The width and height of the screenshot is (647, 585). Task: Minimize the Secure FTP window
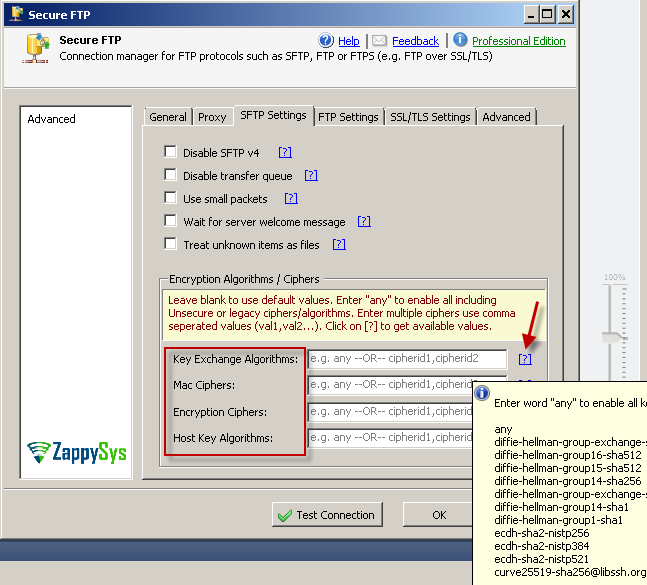click(x=531, y=15)
